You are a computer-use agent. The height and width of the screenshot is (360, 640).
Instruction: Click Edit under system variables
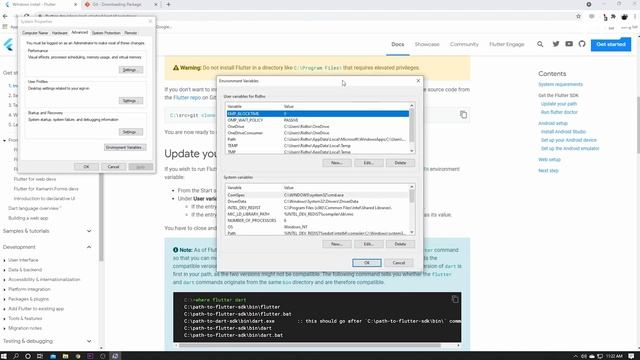369,244
